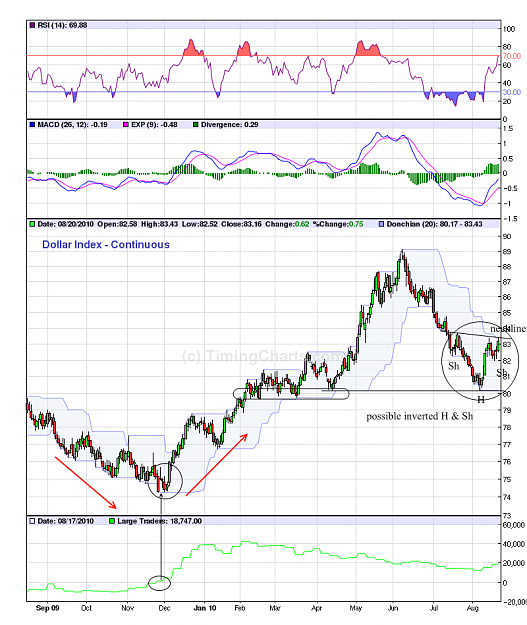The image size is (527, 625).
Task: Click the 'Jun' date axis label
Action: point(393,608)
